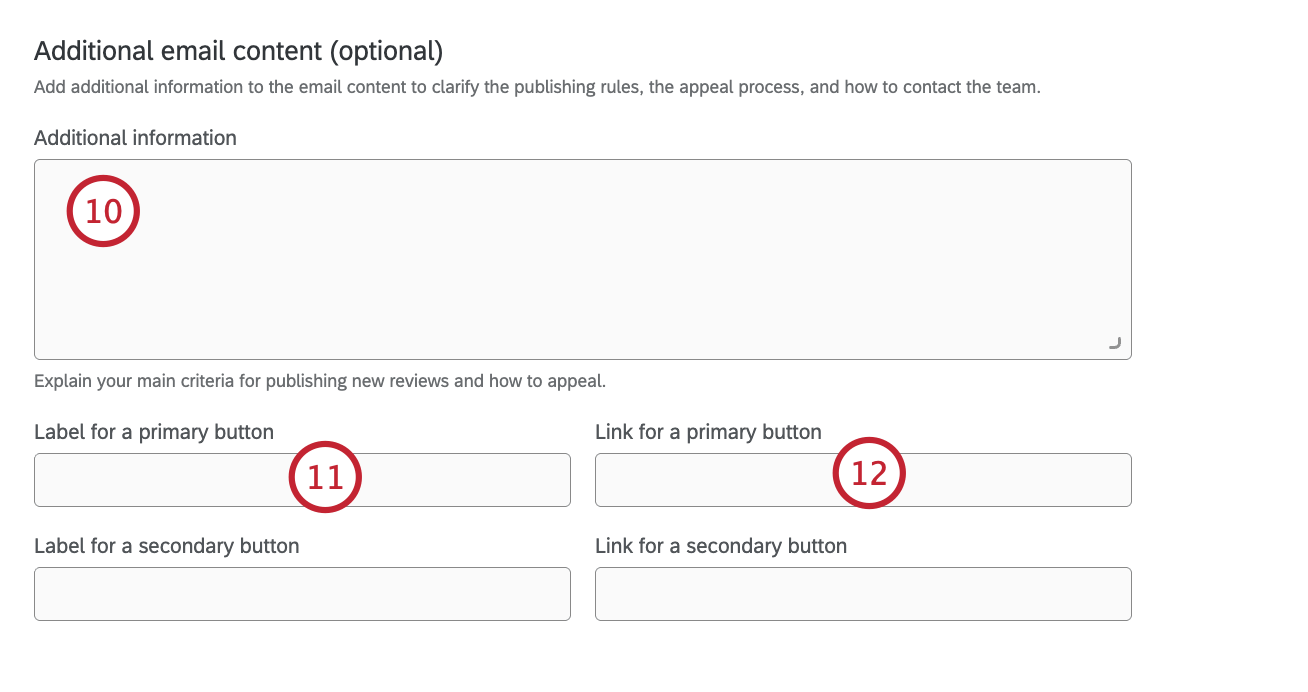This screenshot has height=692, width=1308.
Task: Click the Link for a primary button label
Action: pos(709,431)
